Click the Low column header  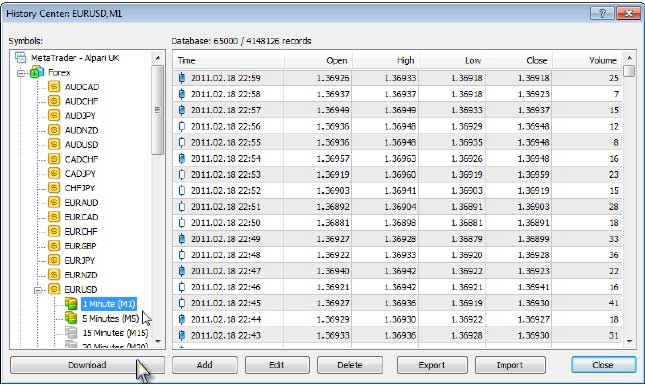click(452, 60)
